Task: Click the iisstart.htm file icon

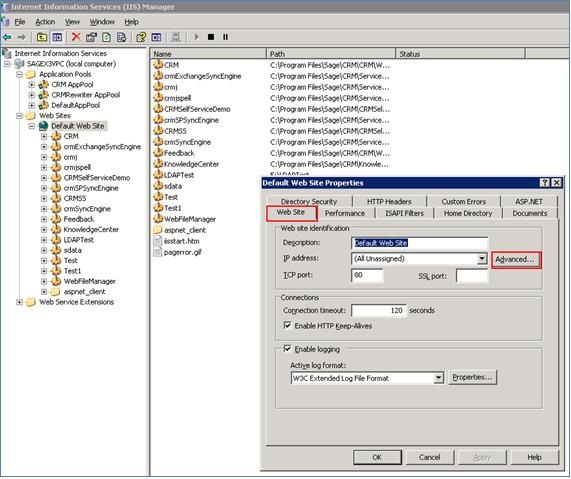Action: point(158,241)
